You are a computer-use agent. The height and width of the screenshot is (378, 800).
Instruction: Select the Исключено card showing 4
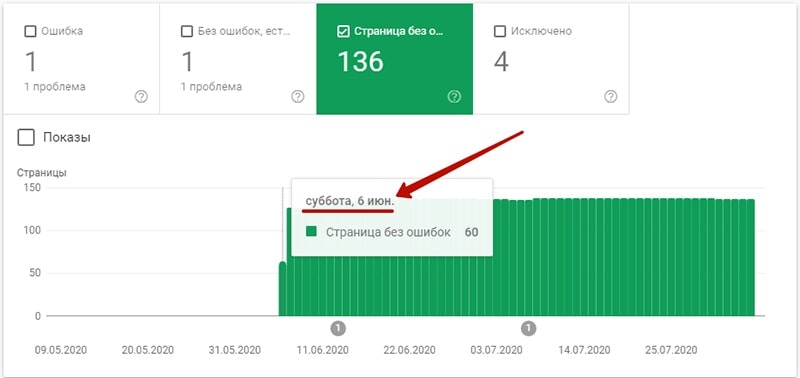pos(551,59)
